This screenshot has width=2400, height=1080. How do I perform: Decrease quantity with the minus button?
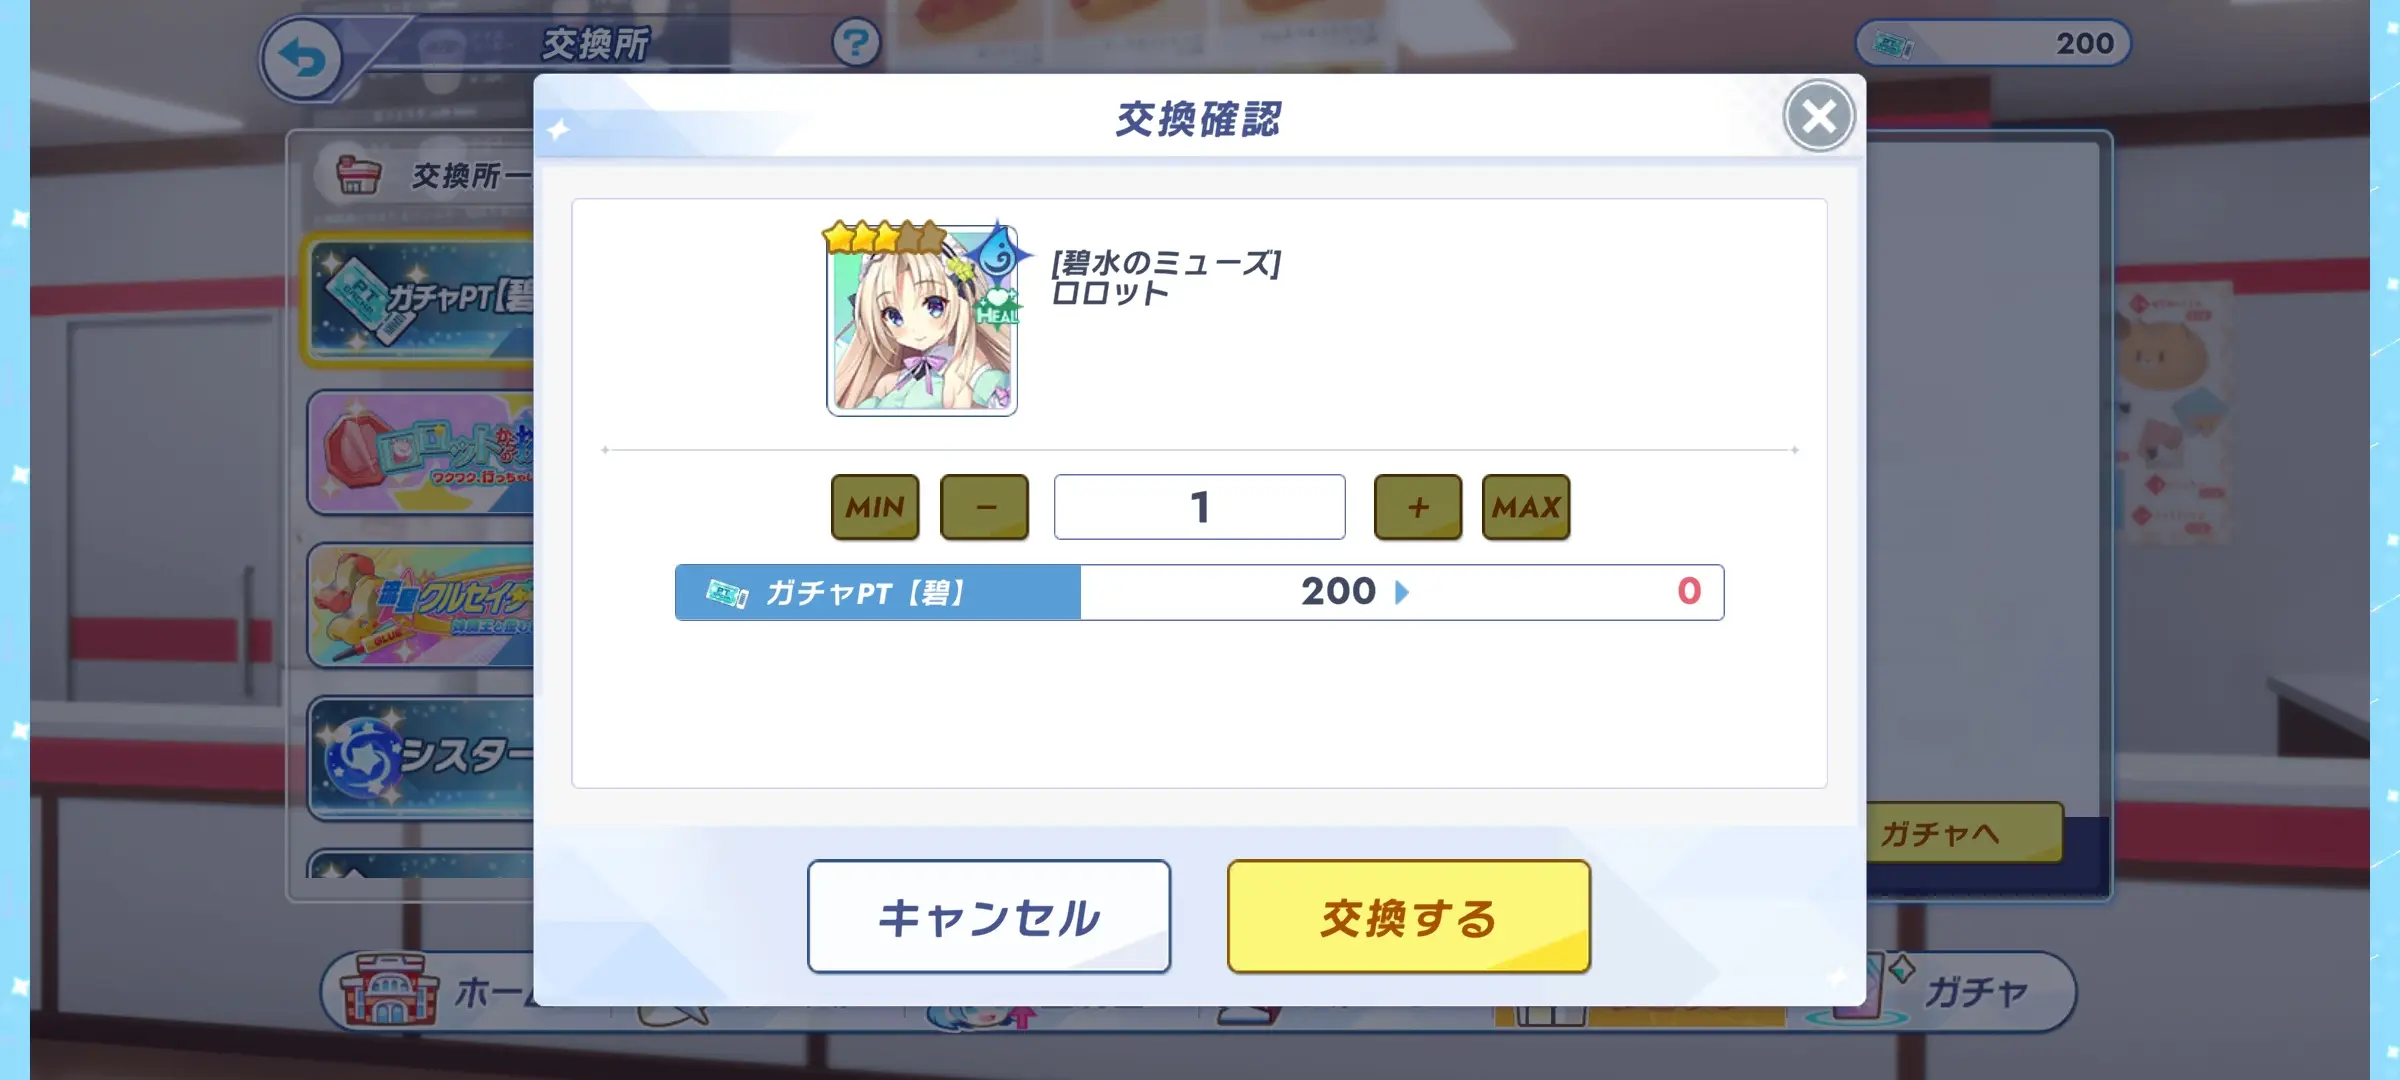(985, 507)
